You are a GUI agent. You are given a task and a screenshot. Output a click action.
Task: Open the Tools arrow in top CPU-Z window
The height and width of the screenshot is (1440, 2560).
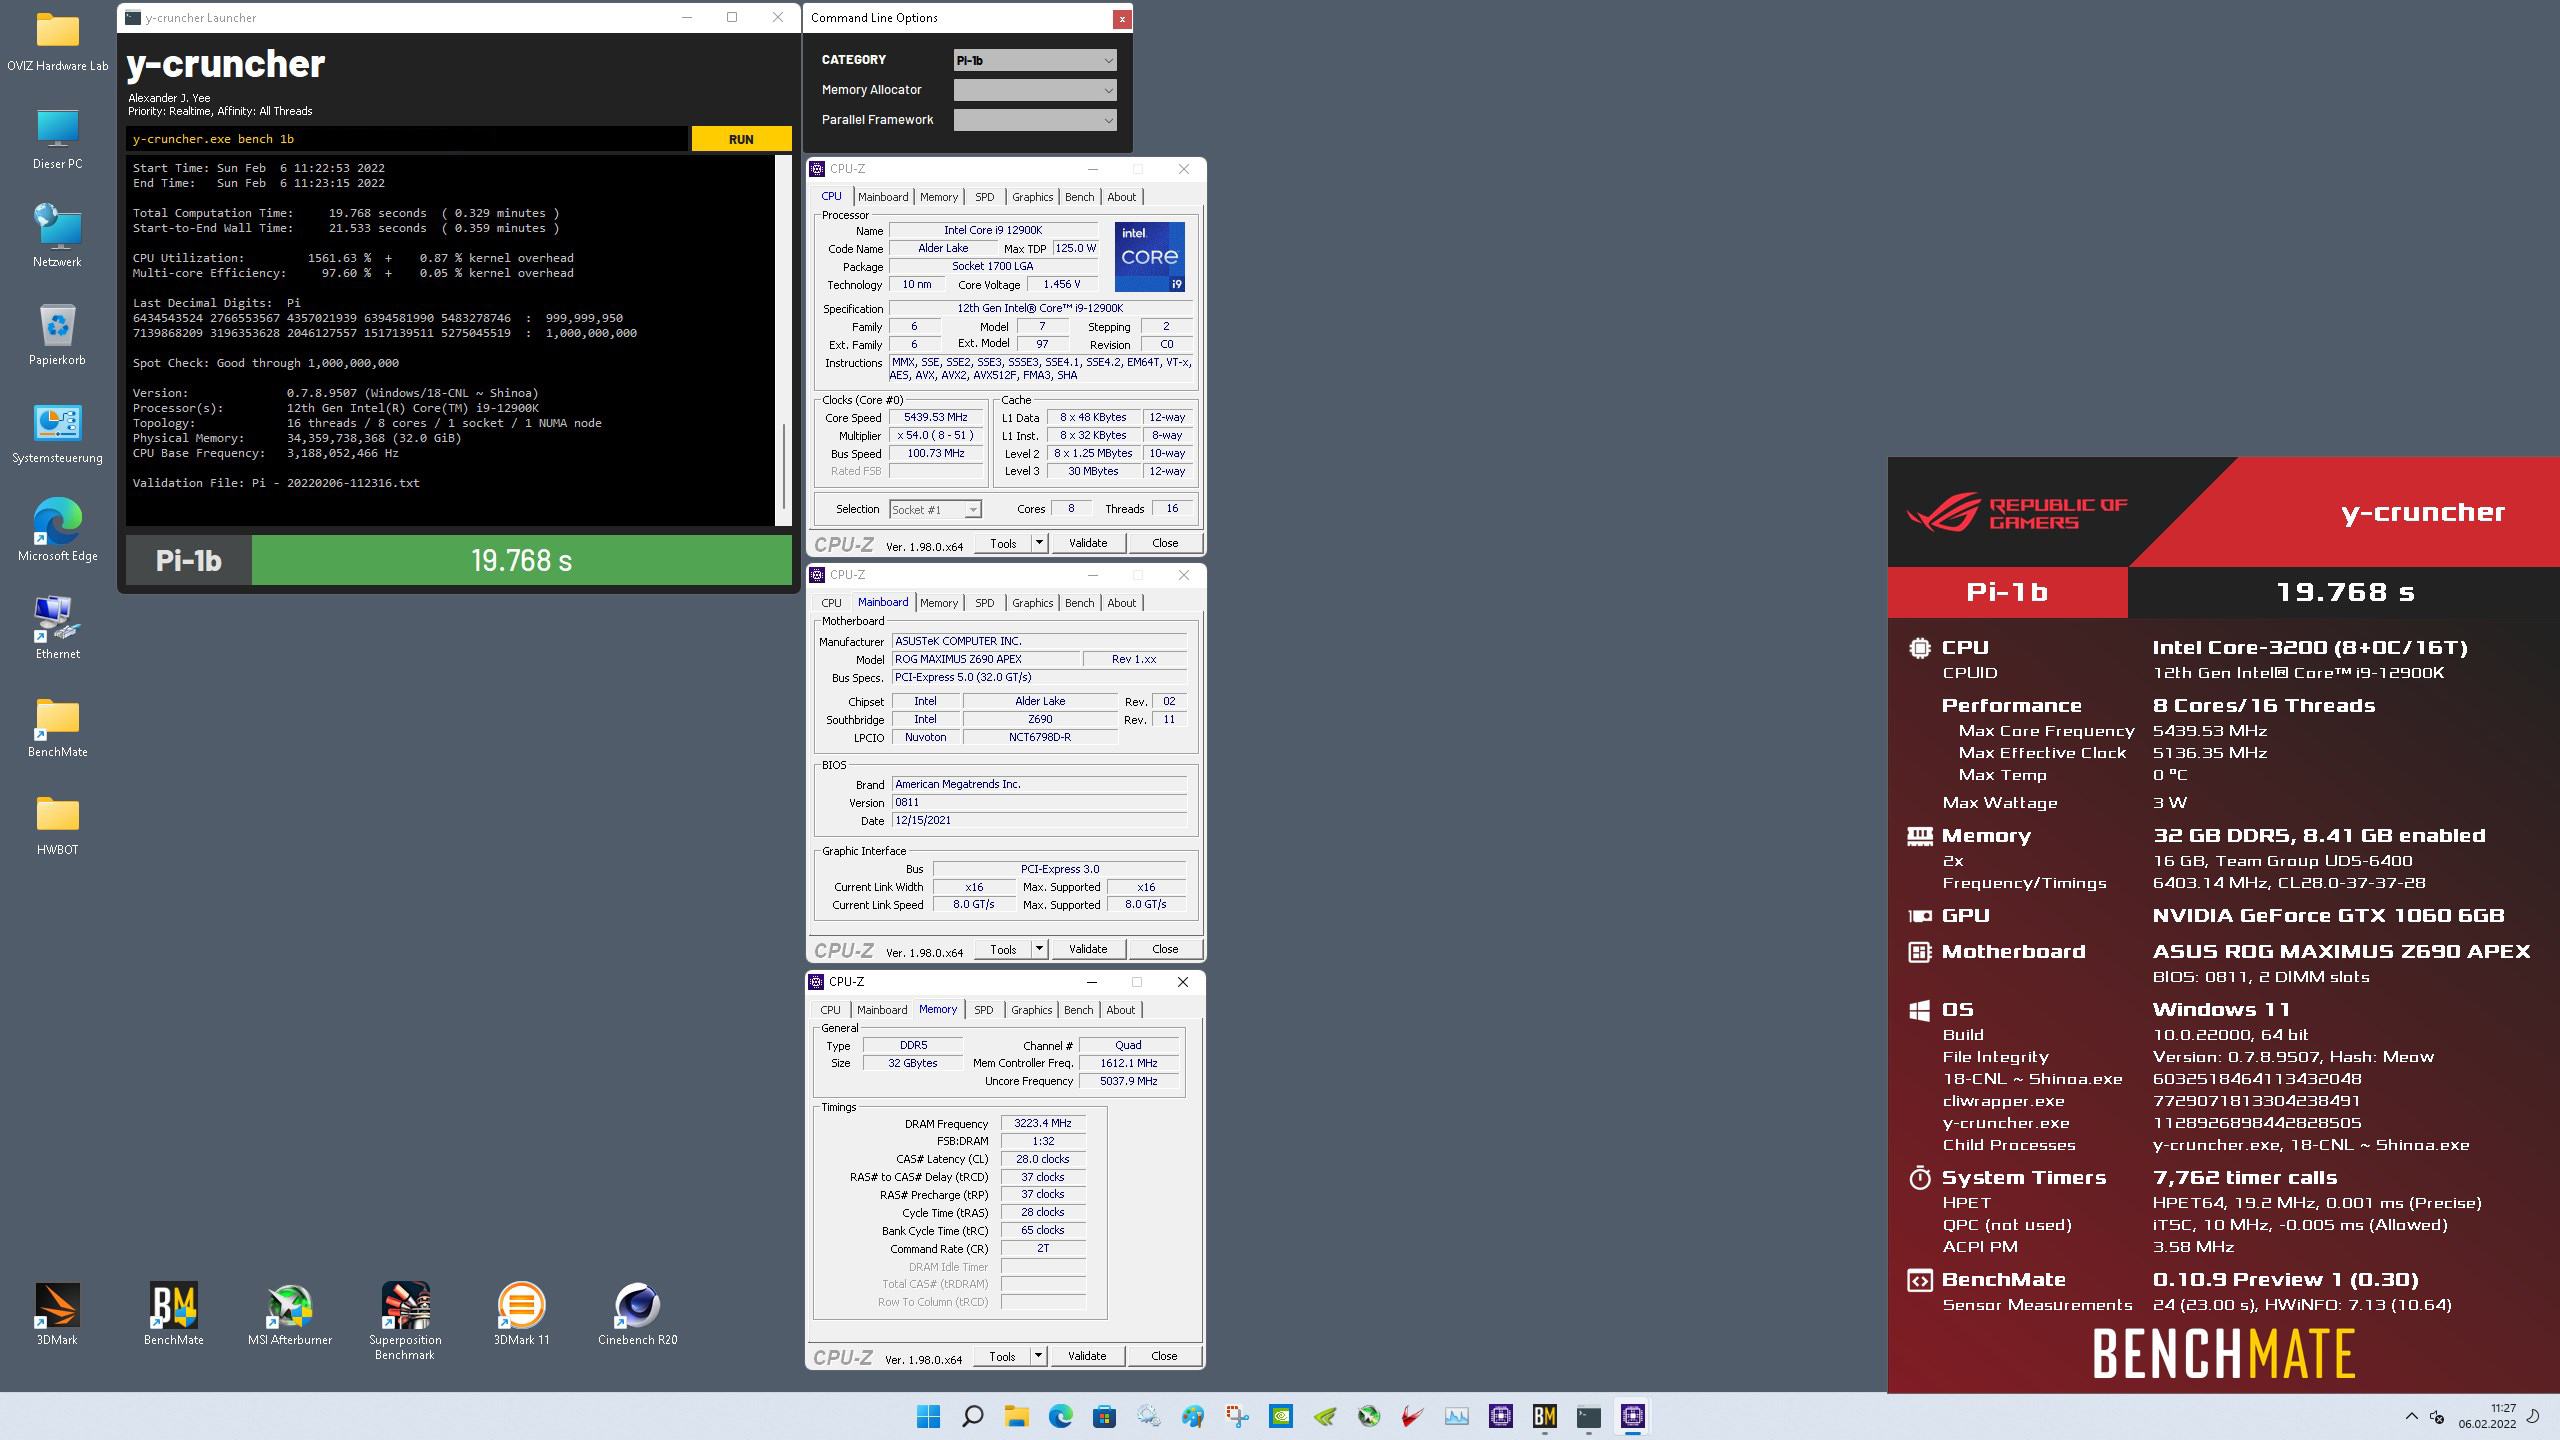click(1039, 543)
